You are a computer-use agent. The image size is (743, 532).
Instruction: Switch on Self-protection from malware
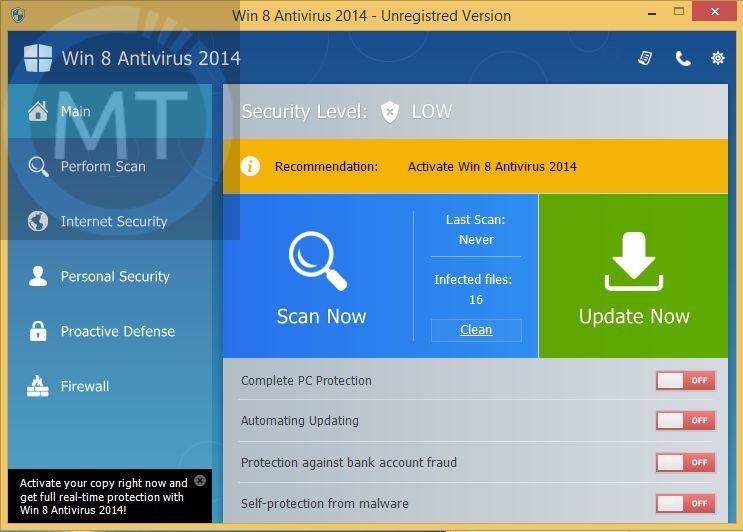point(686,504)
